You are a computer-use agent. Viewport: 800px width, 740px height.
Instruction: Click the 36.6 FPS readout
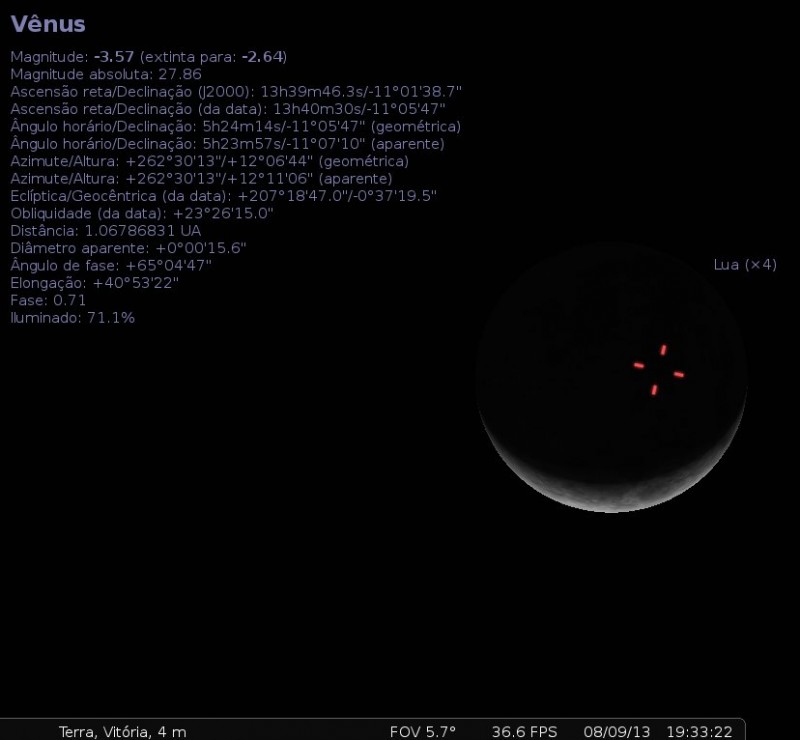[524, 731]
